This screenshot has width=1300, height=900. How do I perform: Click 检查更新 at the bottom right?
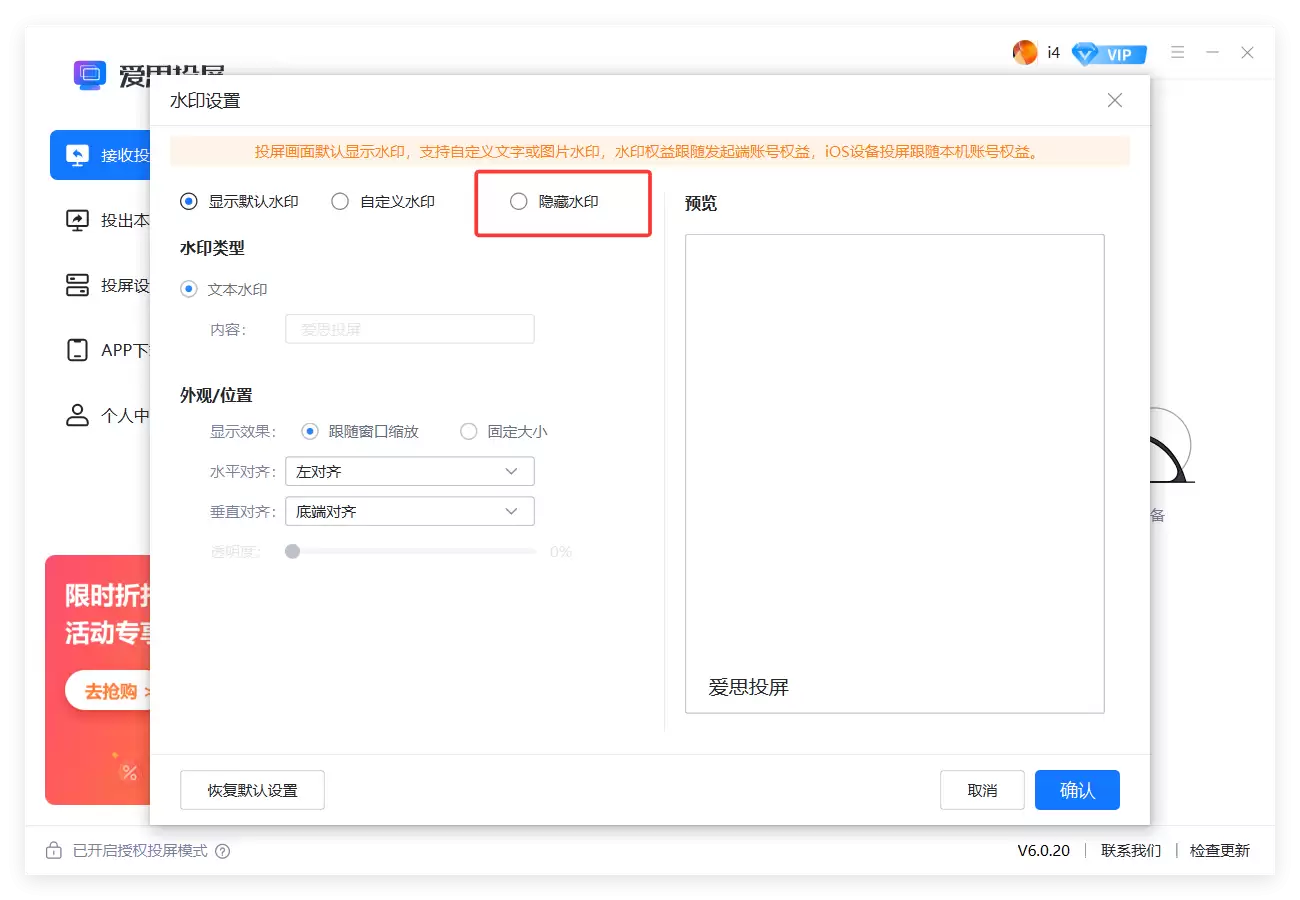point(1220,851)
